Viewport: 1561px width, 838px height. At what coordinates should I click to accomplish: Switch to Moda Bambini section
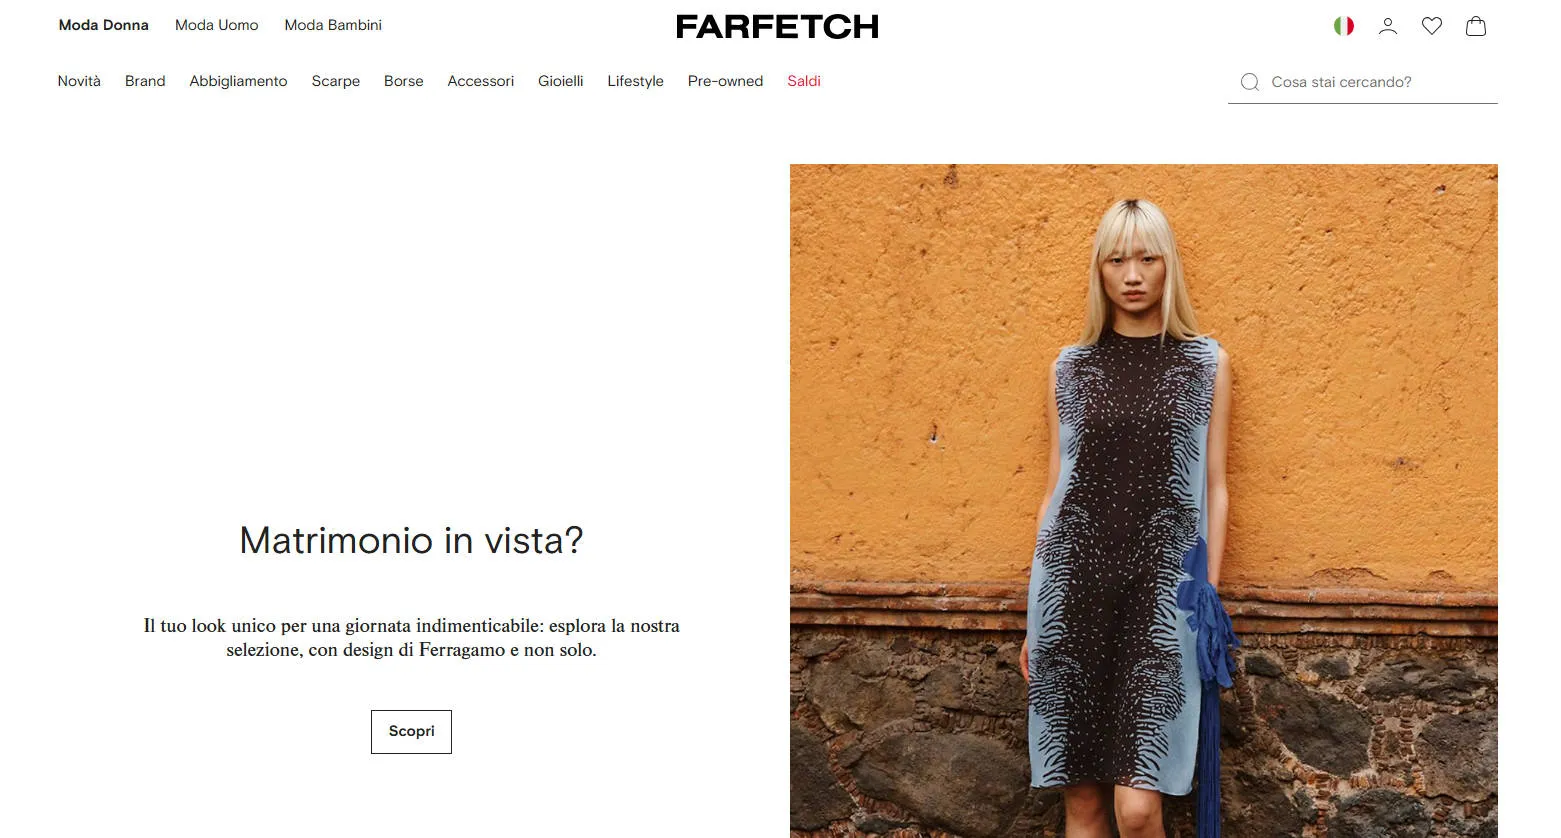(333, 25)
